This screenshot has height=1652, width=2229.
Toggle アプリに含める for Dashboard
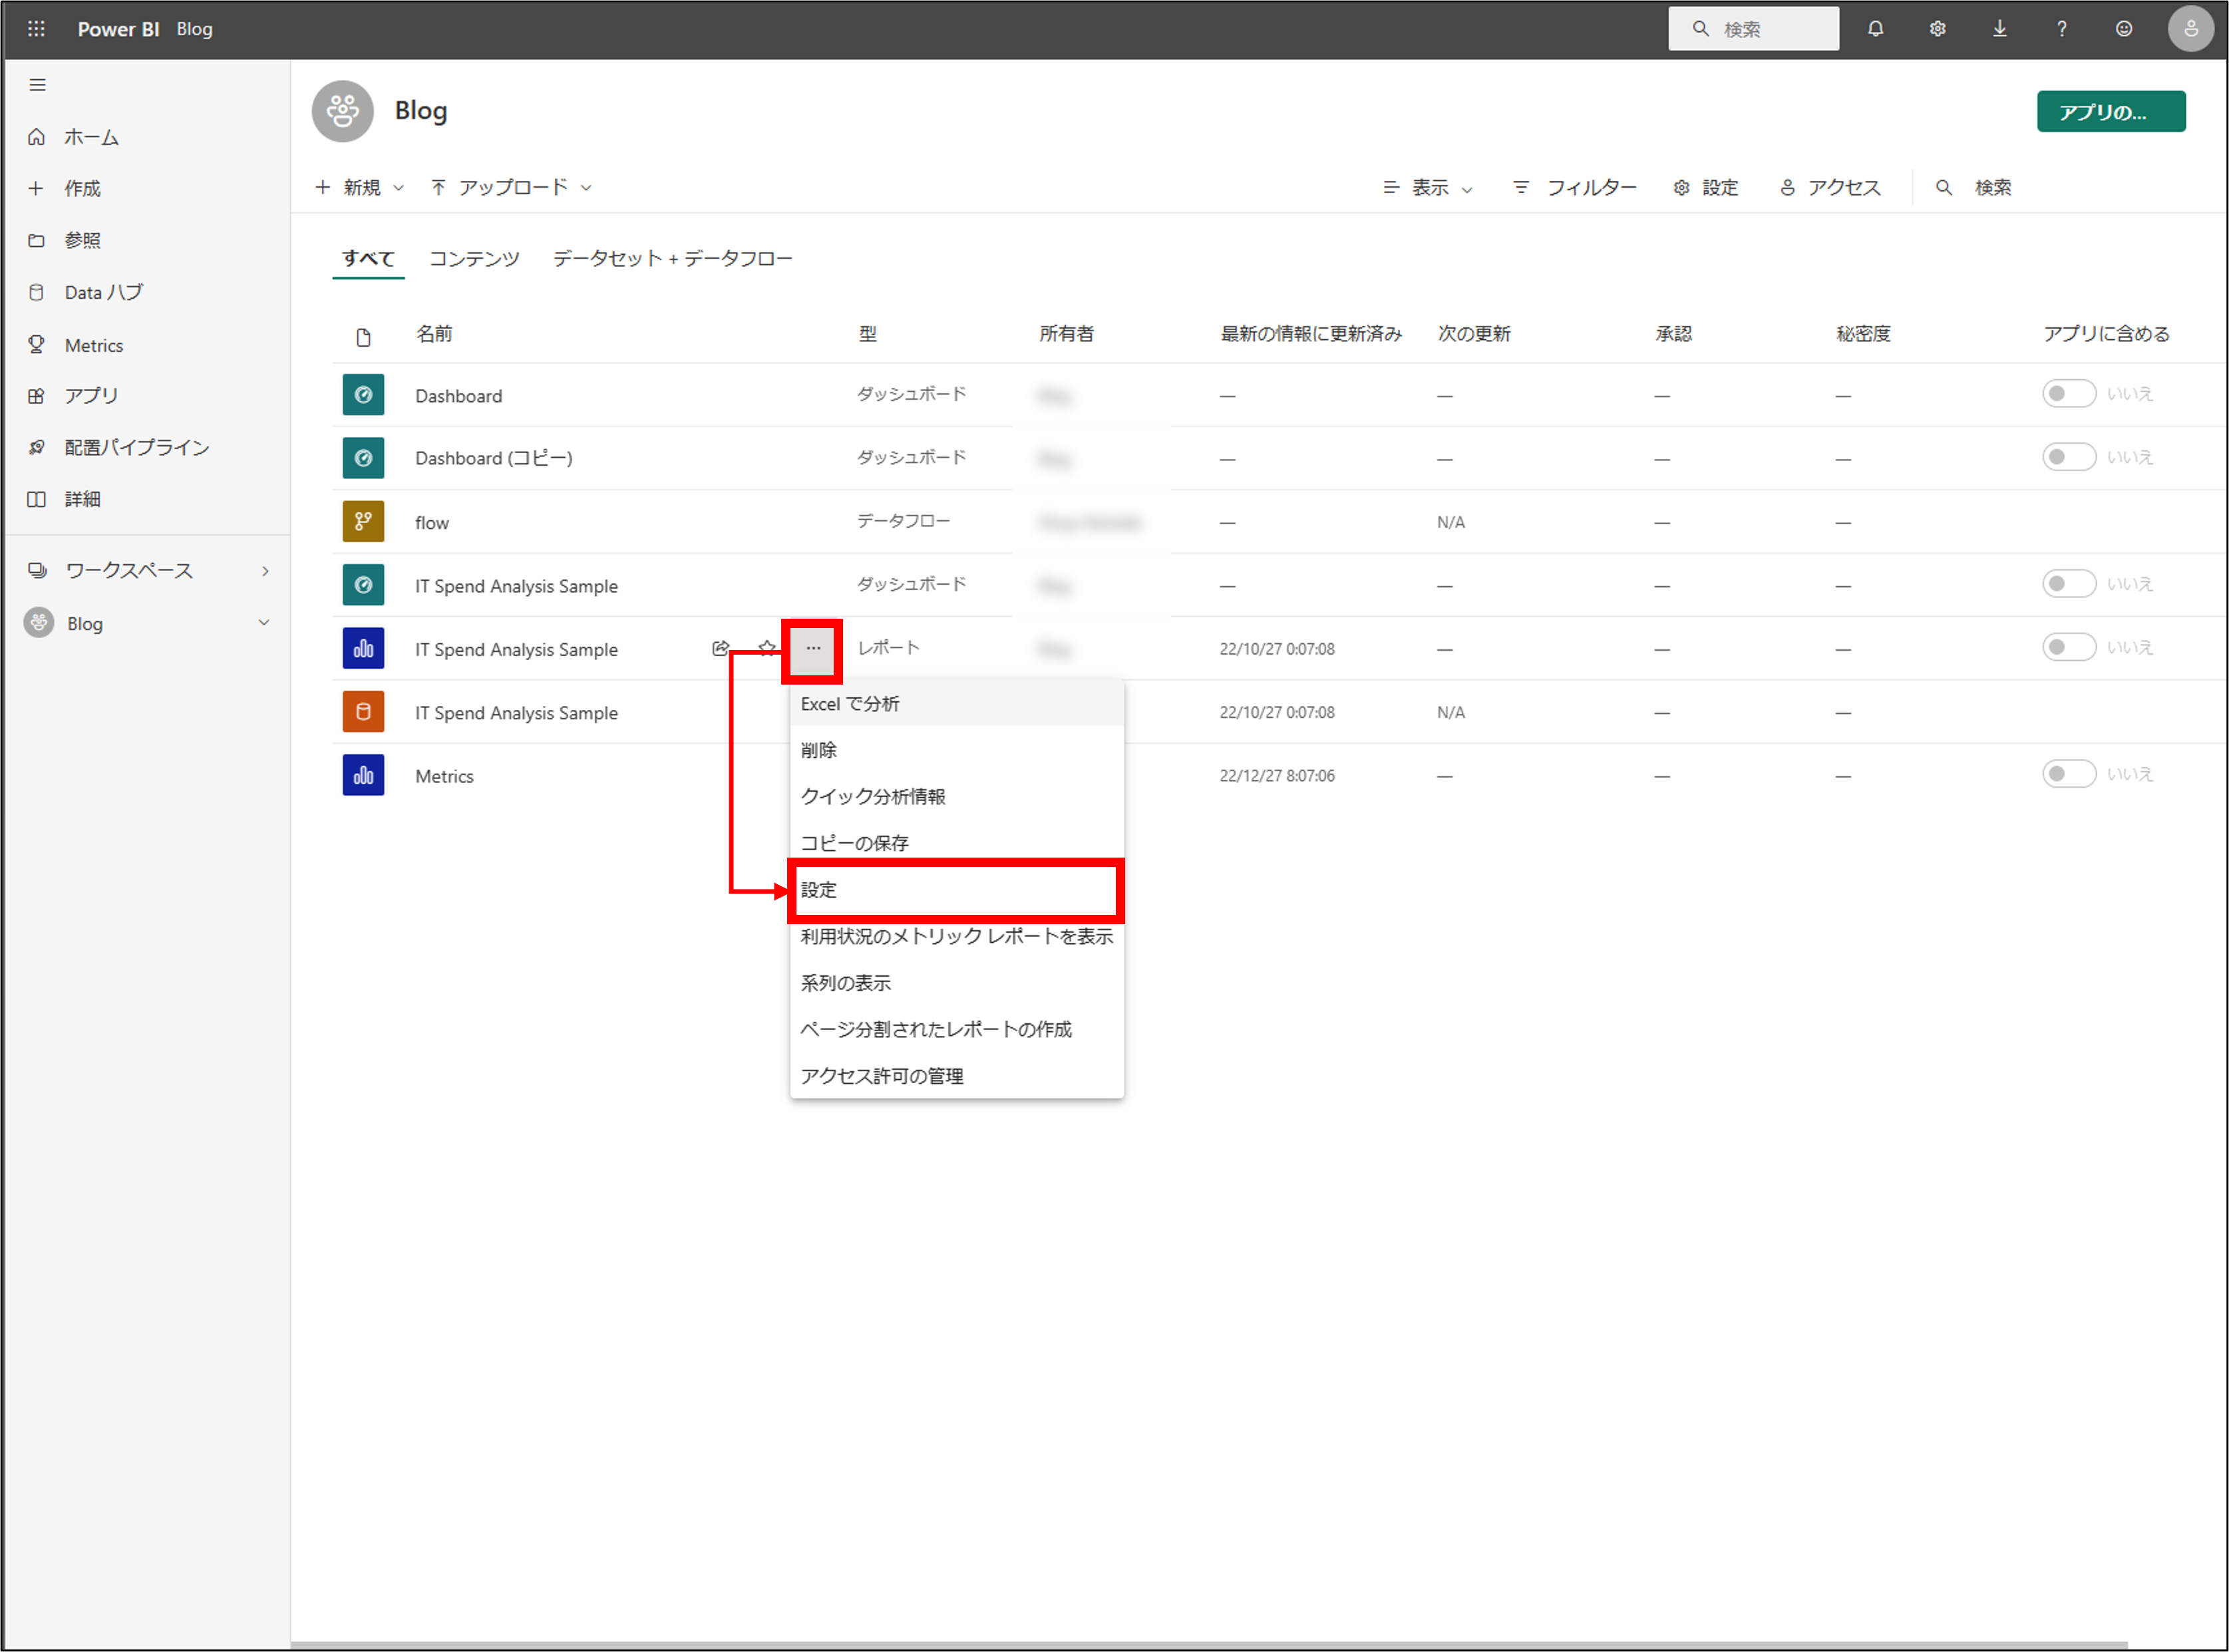[x=2069, y=394]
